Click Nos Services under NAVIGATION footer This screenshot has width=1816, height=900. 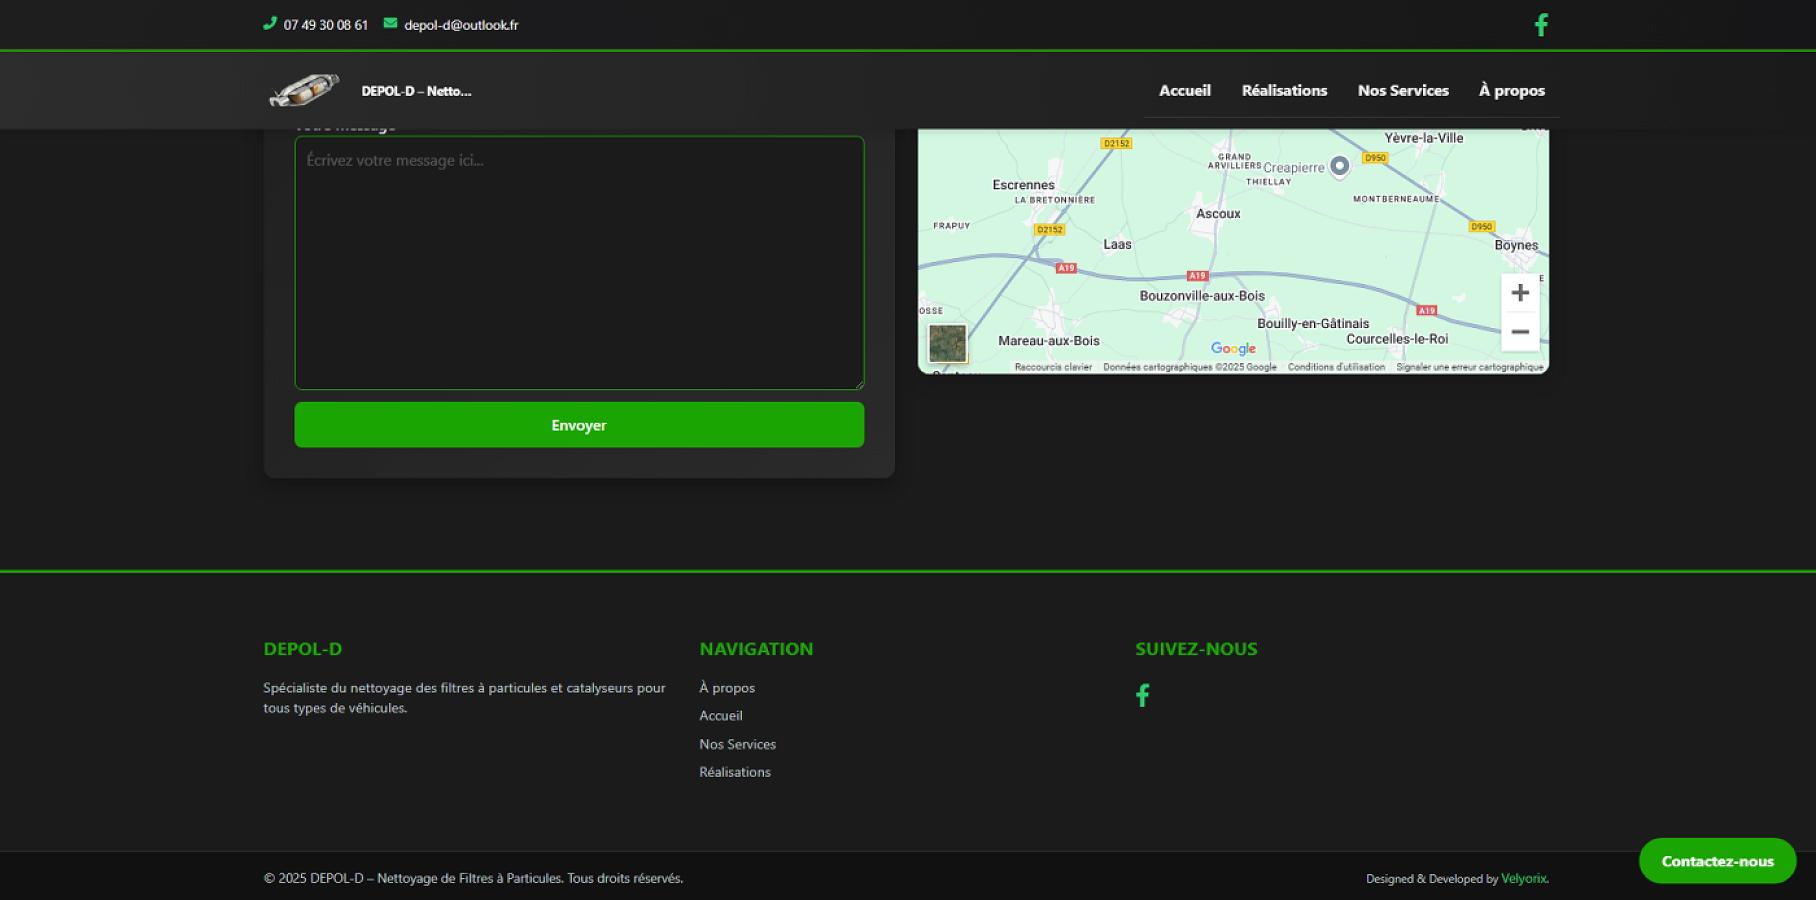coord(737,744)
